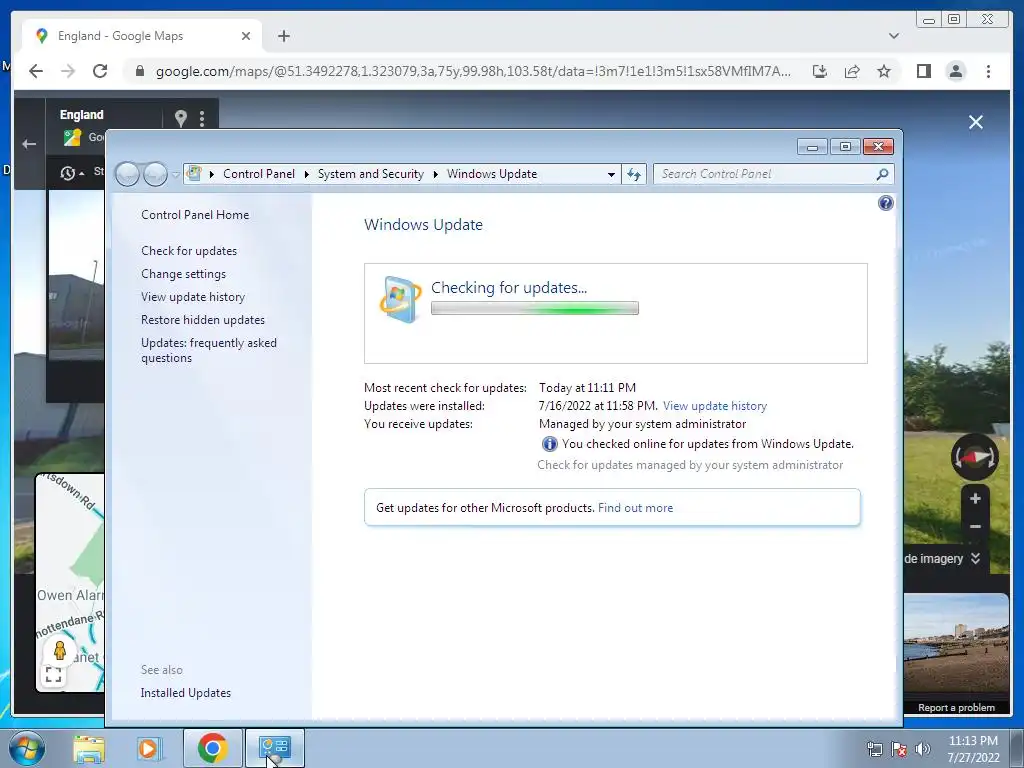Image resolution: width=1024 pixels, height=768 pixels.
Task: Click the refresh button beside address bar
Action: coord(634,174)
